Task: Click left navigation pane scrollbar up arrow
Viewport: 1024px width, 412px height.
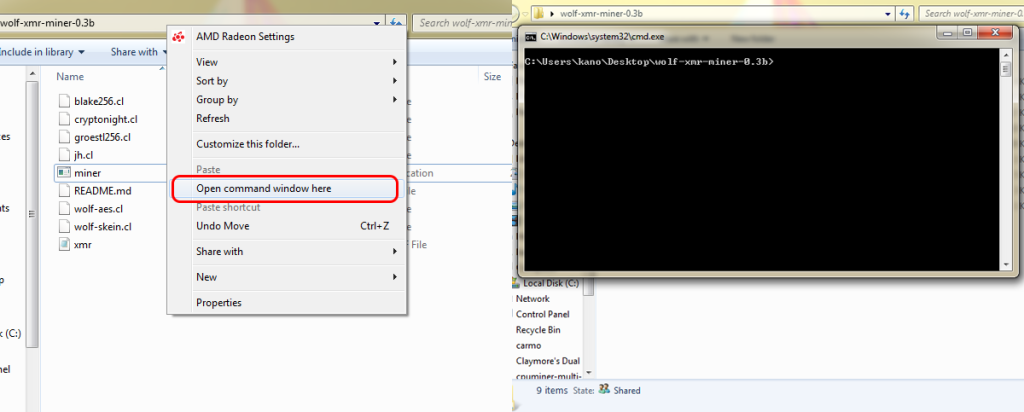Action: (x=33, y=74)
